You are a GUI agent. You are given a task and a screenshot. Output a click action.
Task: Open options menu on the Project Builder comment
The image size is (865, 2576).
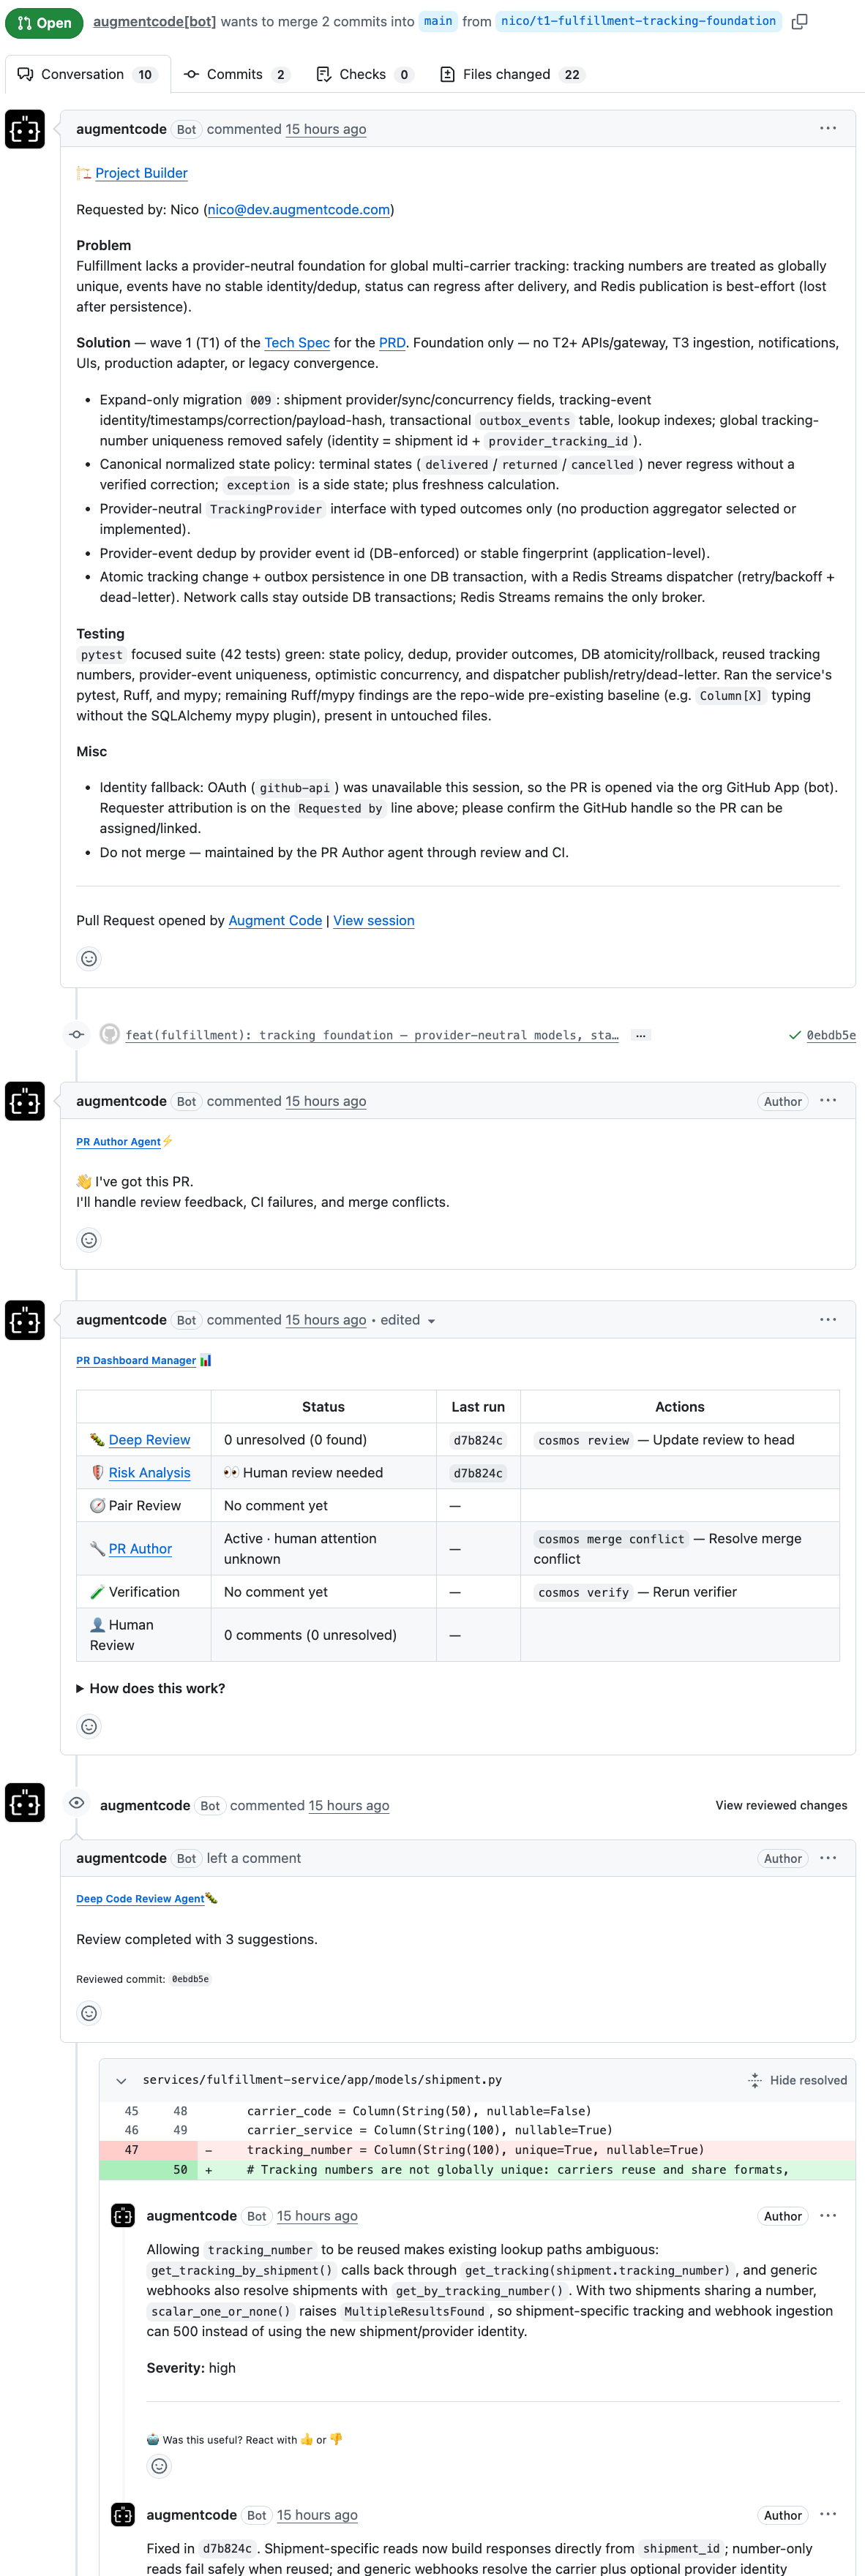pos(828,129)
